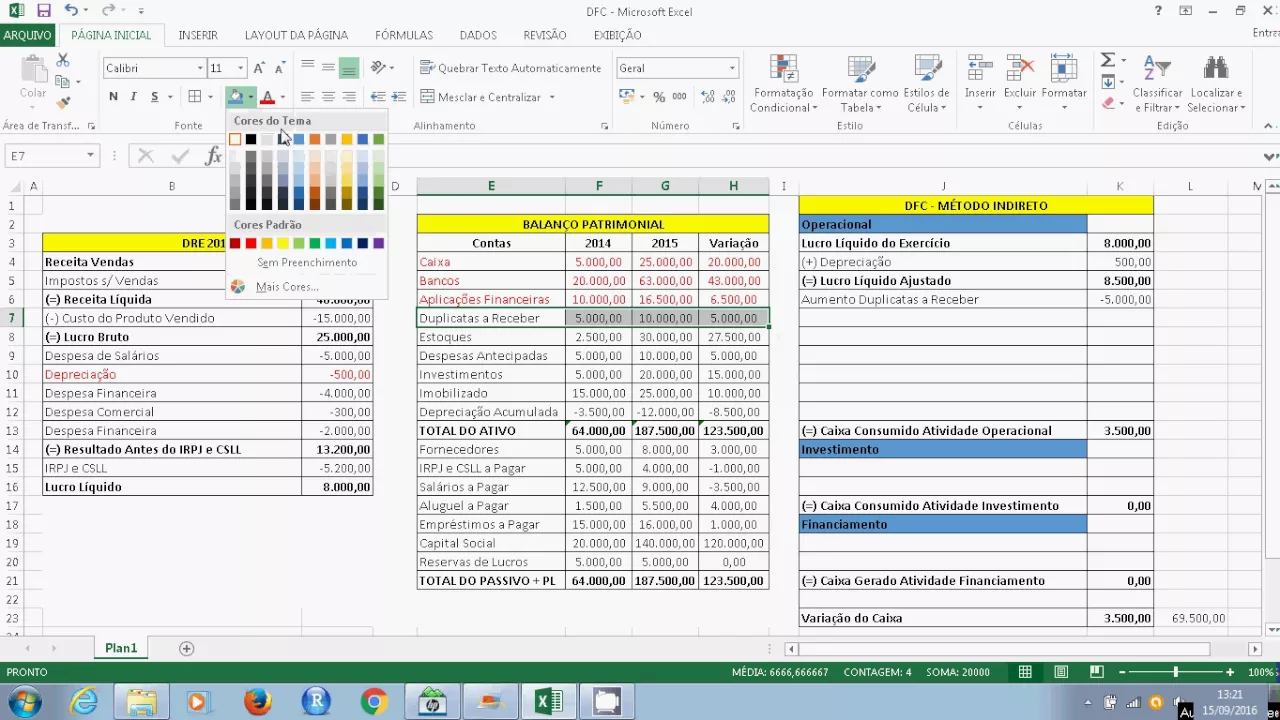The image size is (1280, 720).
Task: Switch to the FÓRMULAS ribbon tab
Action: pyautogui.click(x=404, y=35)
